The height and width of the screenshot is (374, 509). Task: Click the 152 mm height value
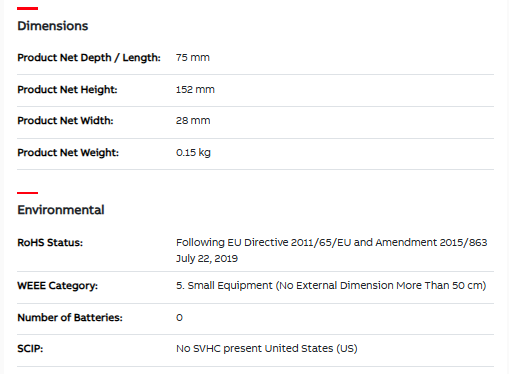pos(195,89)
